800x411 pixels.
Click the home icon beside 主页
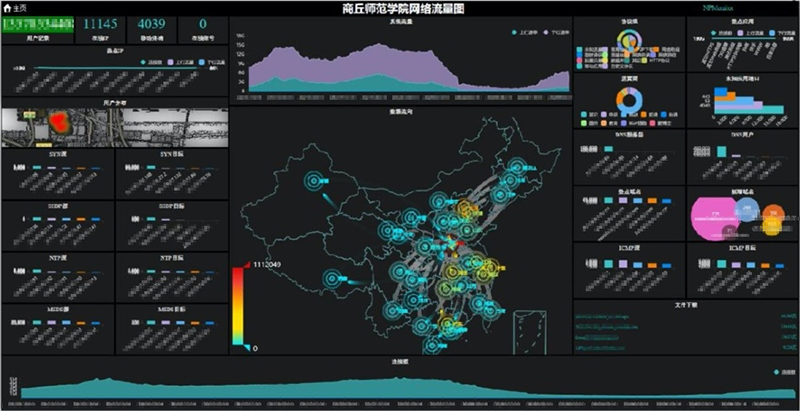click(x=7, y=9)
